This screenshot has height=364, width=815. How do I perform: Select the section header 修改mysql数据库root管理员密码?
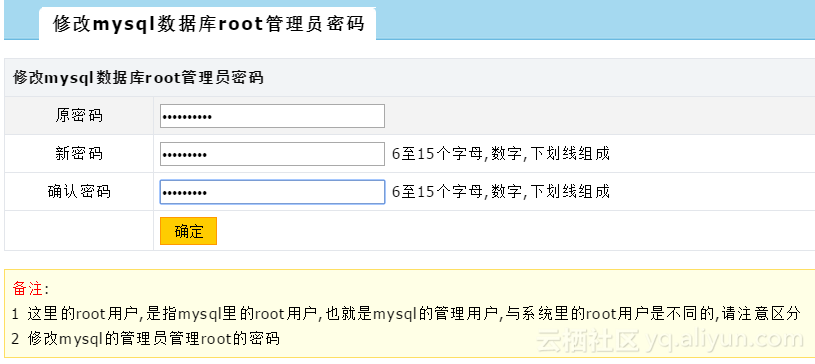(138, 77)
